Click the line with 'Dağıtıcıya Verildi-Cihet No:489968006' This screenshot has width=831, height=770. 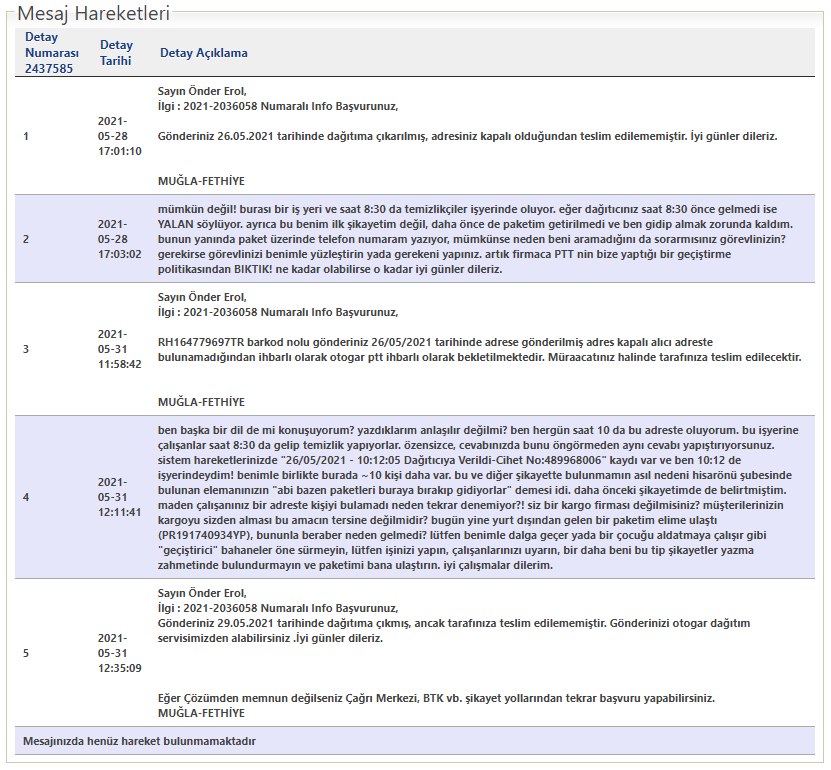(449, 460)
